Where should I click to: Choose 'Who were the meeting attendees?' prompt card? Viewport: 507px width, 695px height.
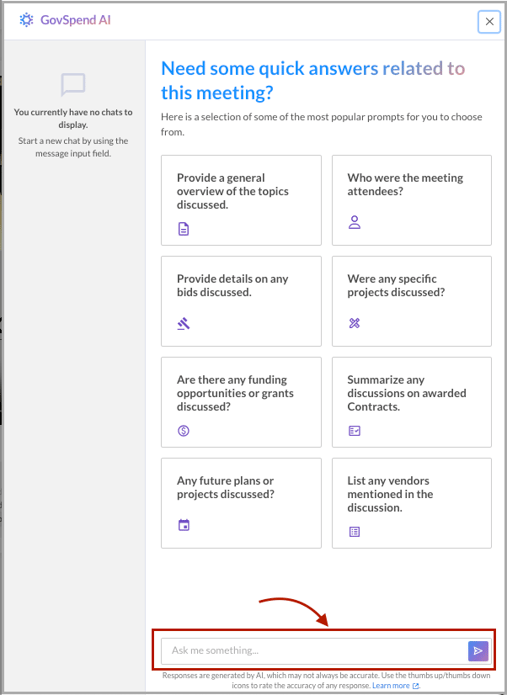click(x=412, y=200)
